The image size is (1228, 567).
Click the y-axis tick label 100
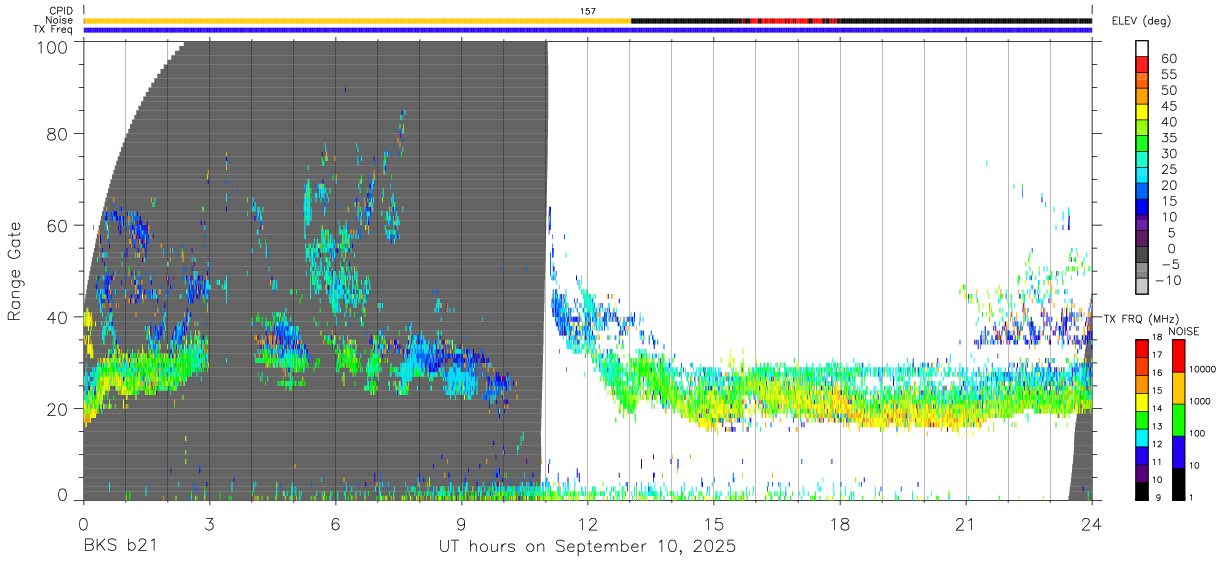[54, 46]
